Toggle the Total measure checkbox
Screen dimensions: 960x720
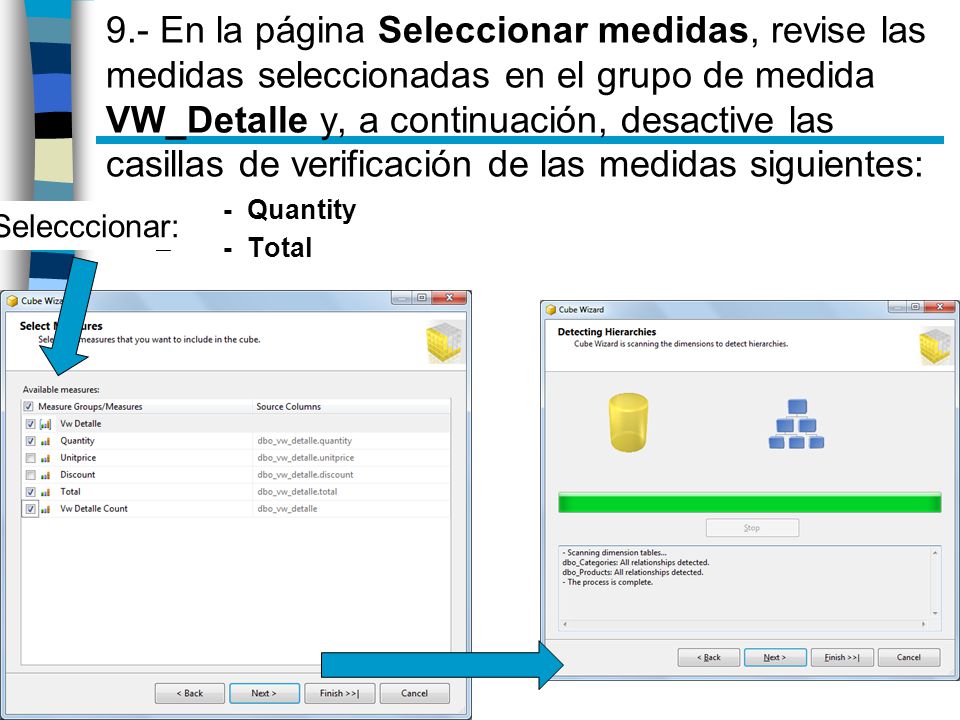[31, 492]
